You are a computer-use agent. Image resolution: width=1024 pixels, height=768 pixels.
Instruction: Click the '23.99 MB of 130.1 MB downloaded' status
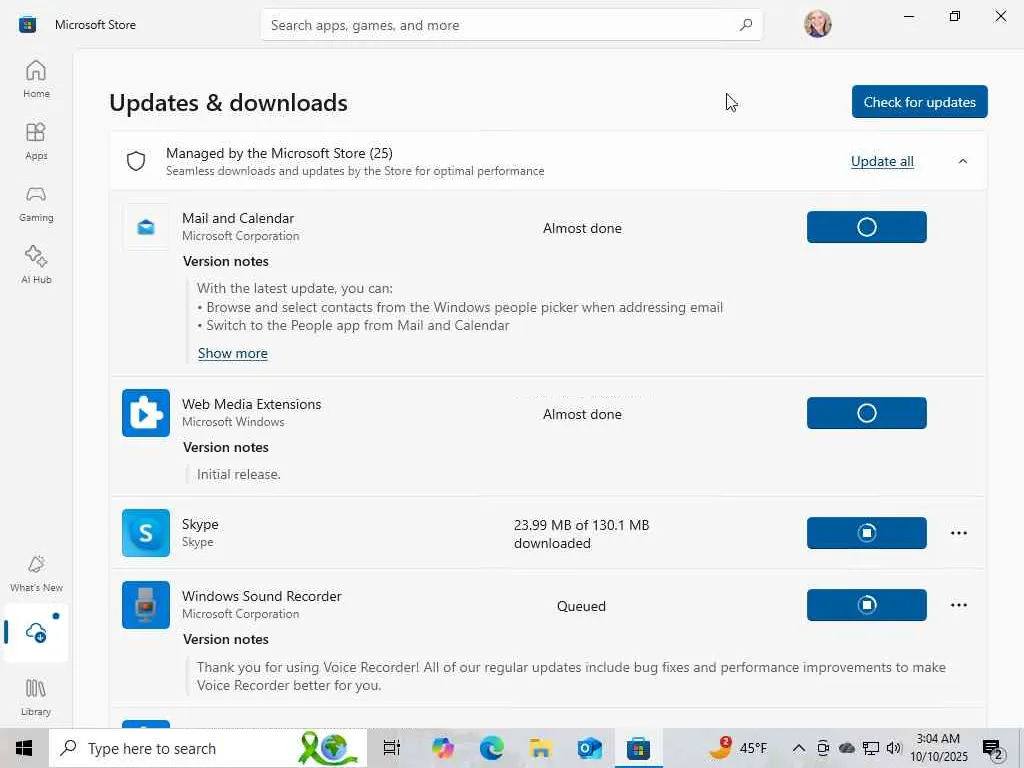581,534
